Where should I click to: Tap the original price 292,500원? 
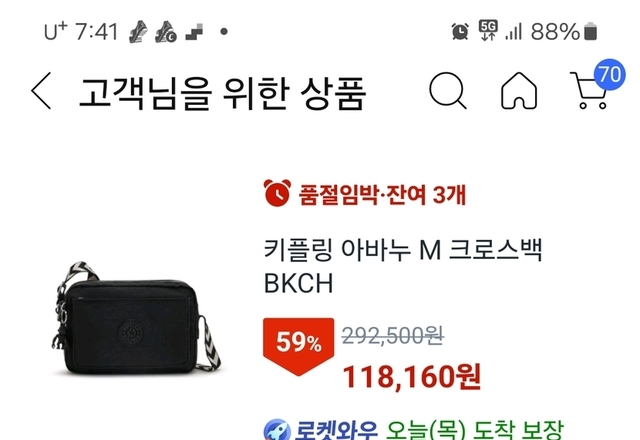click(x=393, y=336)
